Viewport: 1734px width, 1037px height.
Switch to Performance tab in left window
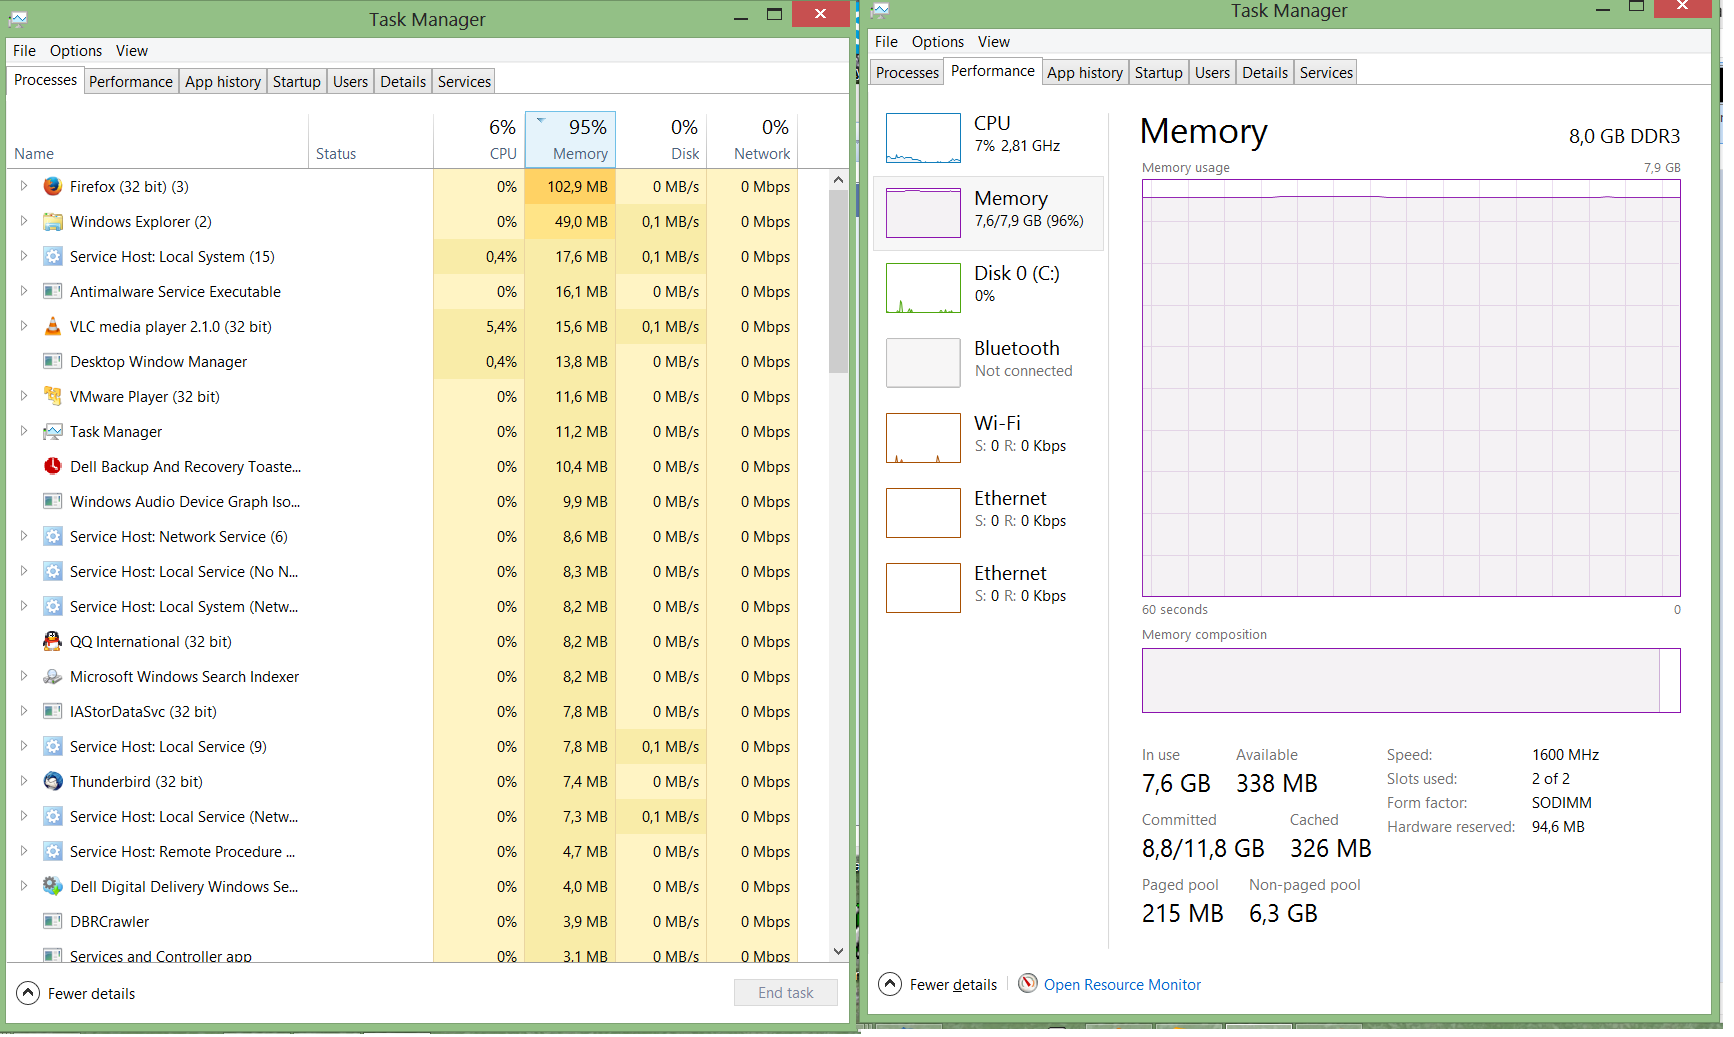[x=131, y=82]
